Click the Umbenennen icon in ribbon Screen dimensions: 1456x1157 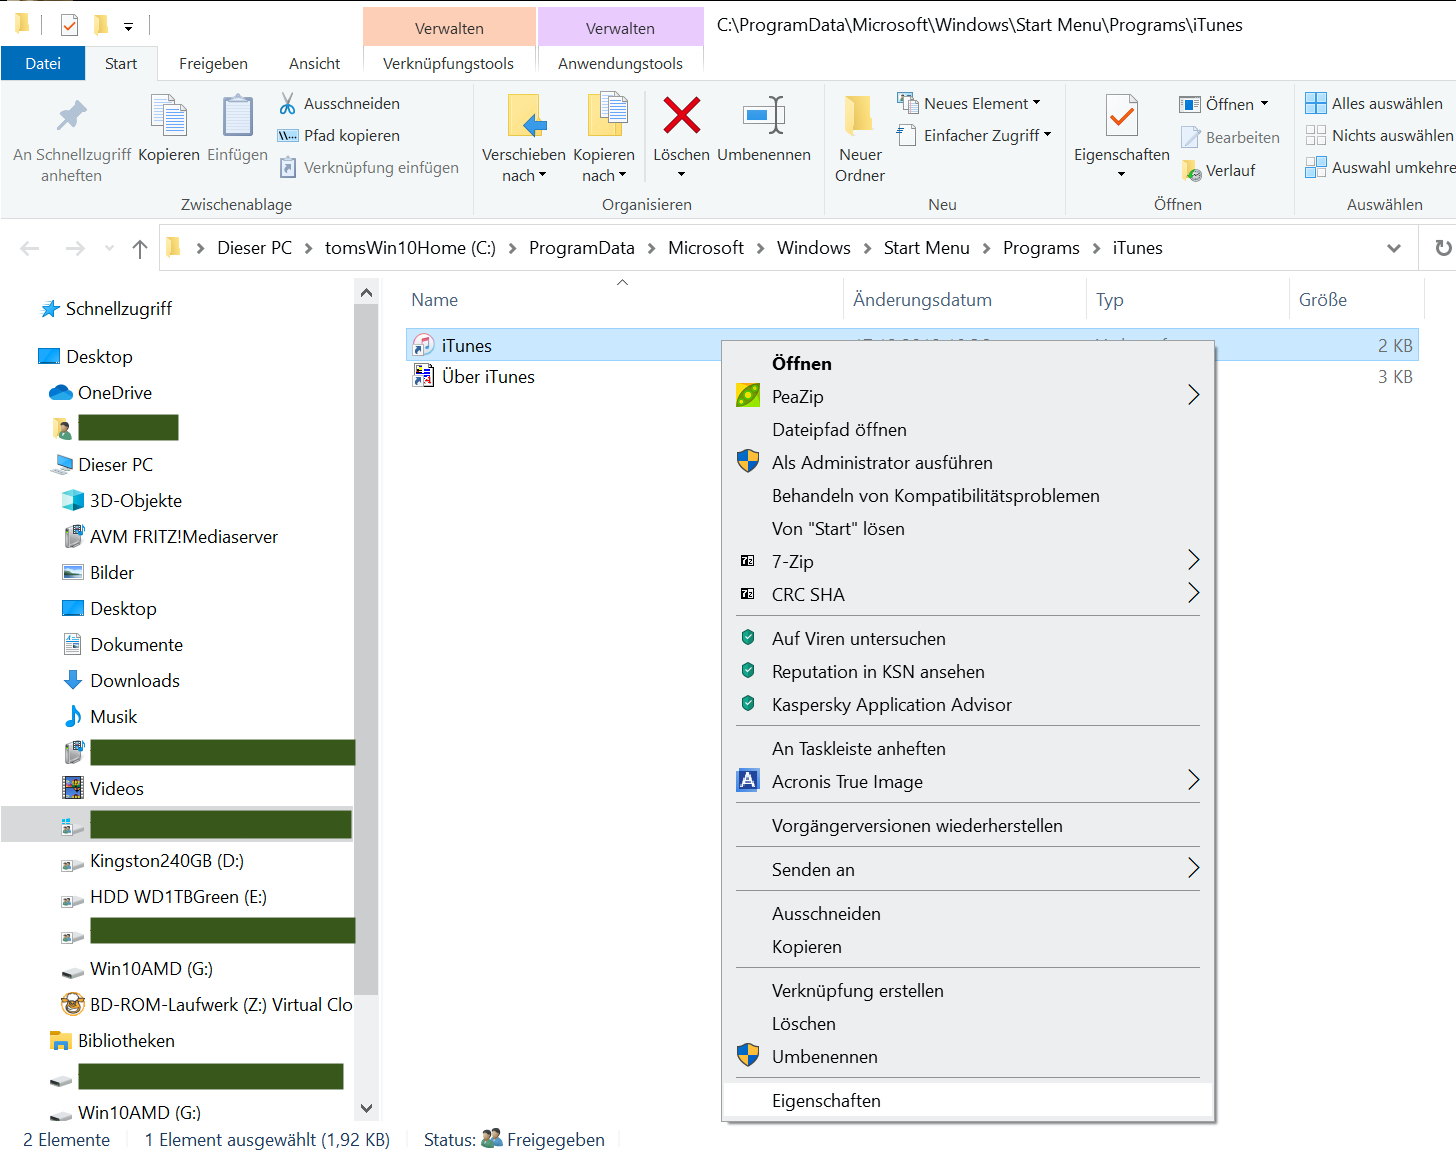tap(764, 116)
